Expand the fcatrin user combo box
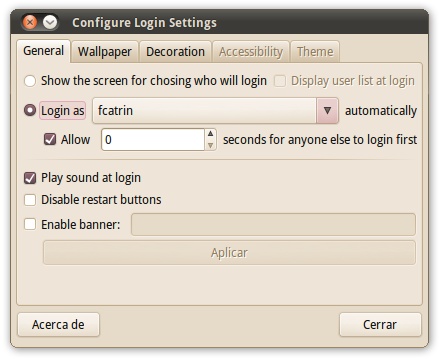The width and height of the screenshot is (445, 360). click(x=215, y=110)
